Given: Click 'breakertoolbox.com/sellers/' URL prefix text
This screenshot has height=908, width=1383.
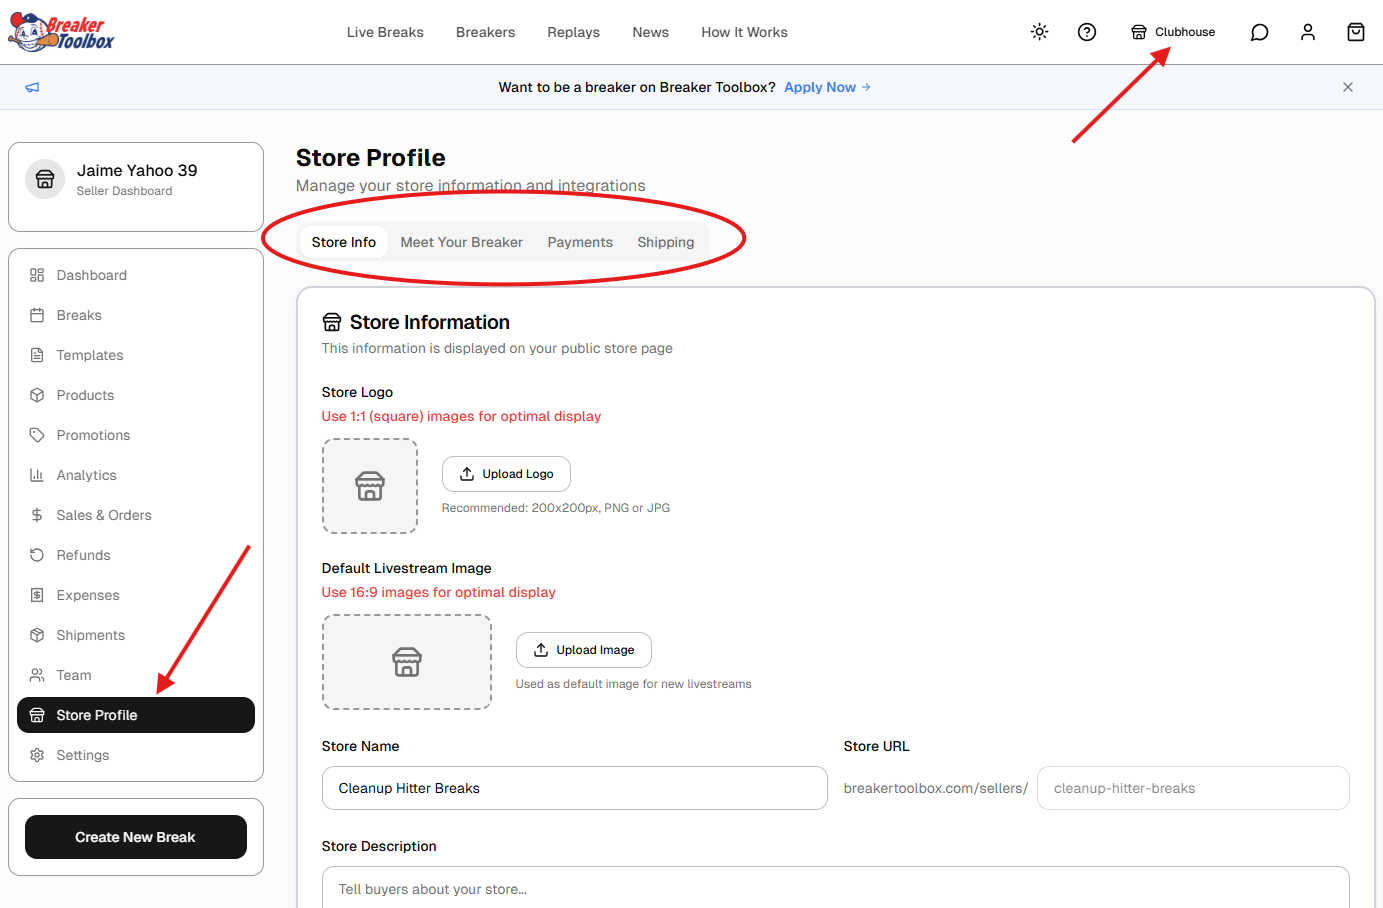Looking at the screenshot, I should pyautogui.click(x=936, y=788).
